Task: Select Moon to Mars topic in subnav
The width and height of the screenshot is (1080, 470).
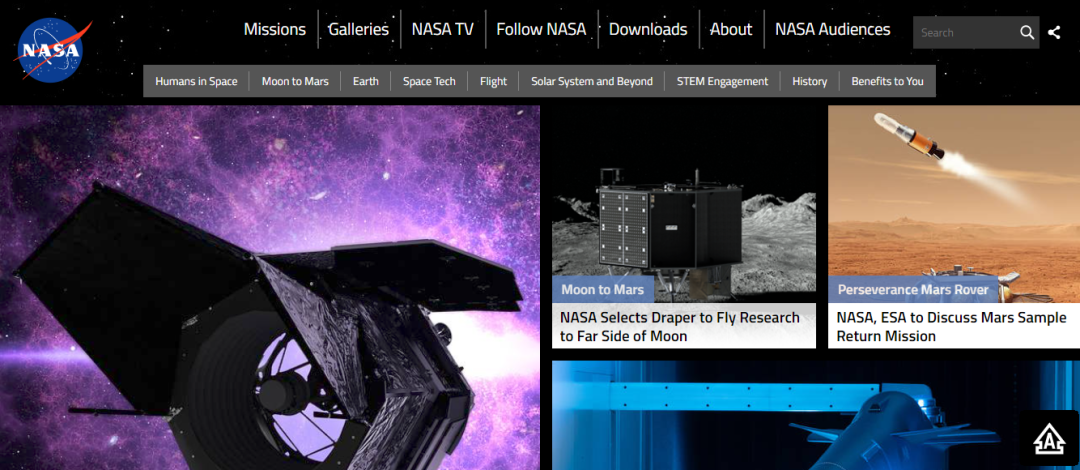Action: [295, 81]
